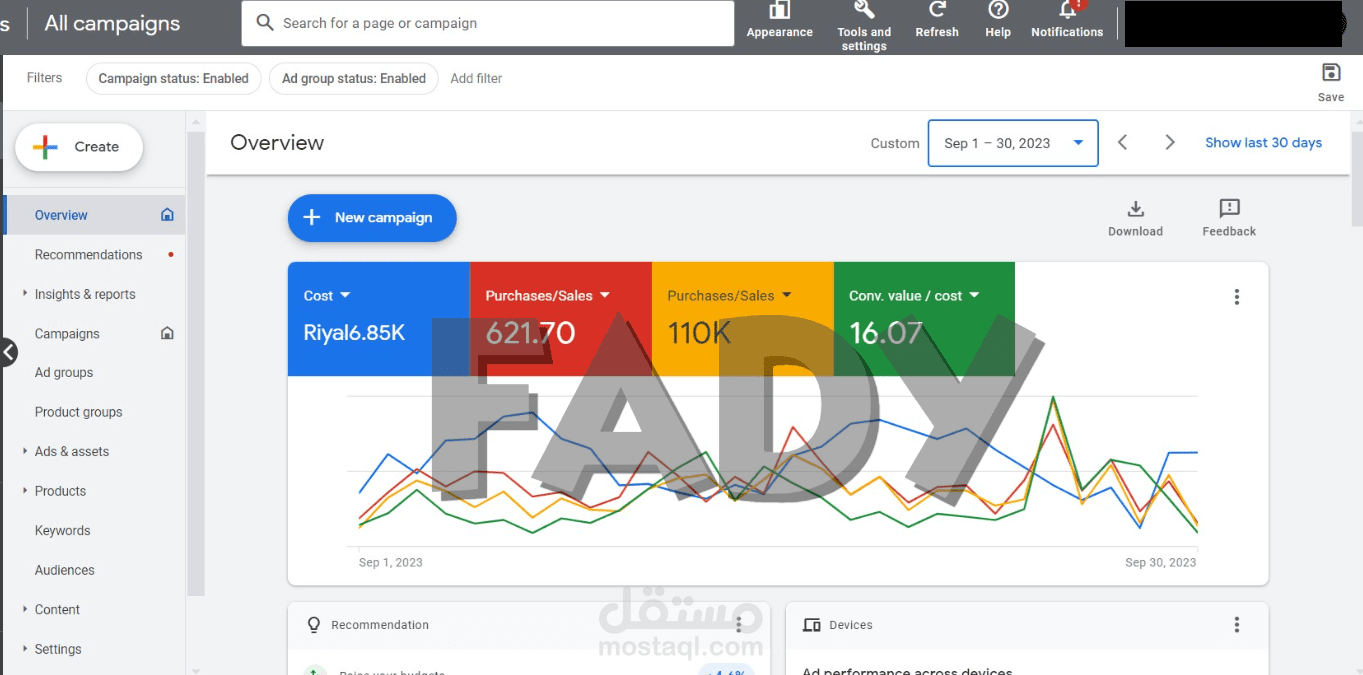Viewport: 1363px width, 675px height.
Task: Click the Devices card icon
Action: click(x=812, y=625)
